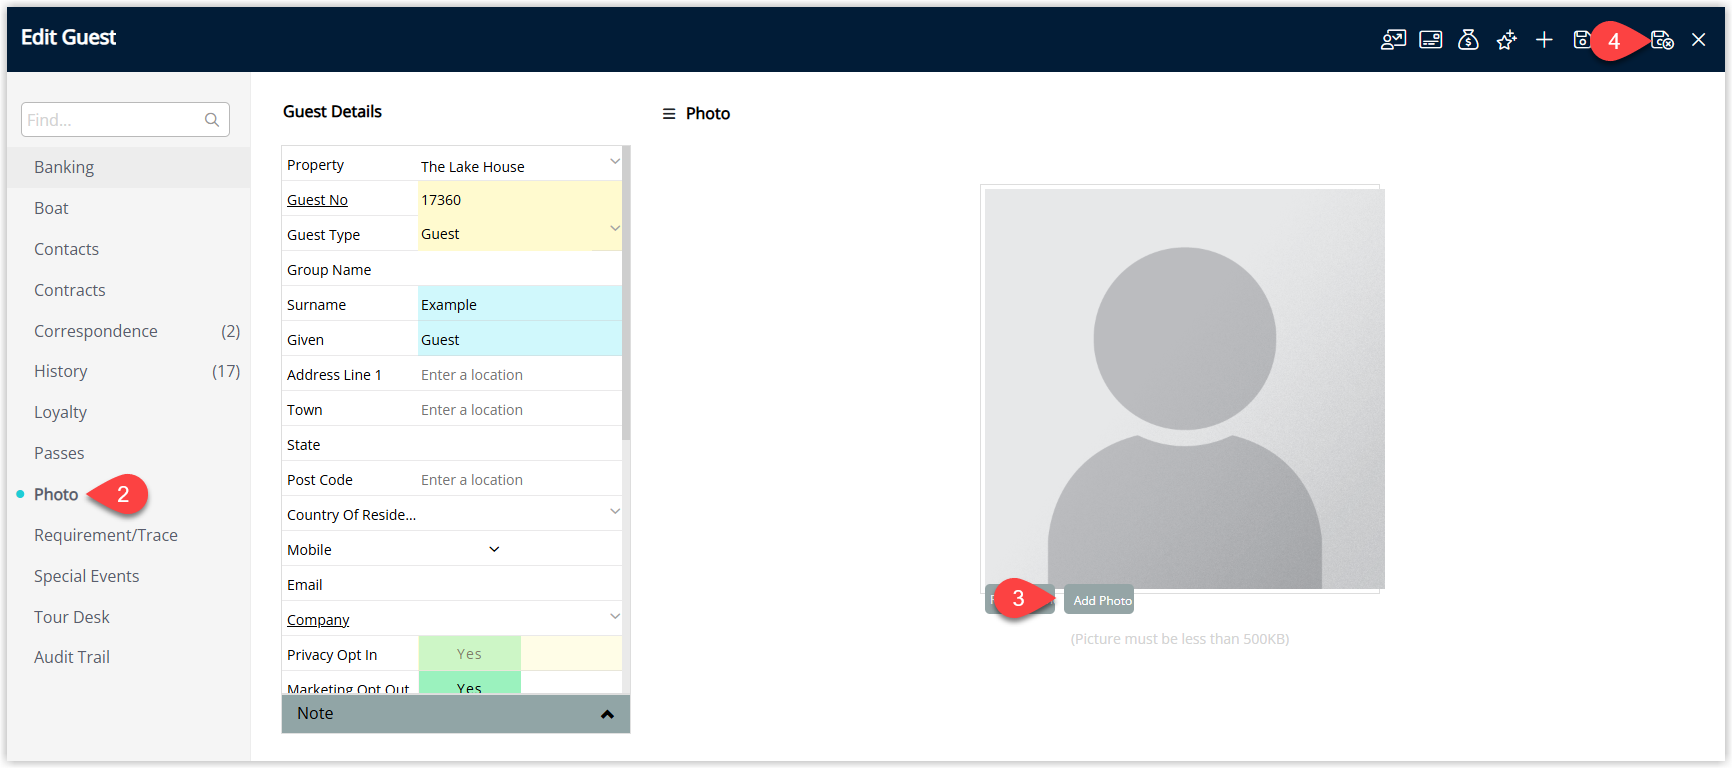Click the Guest No field 17360
The image size is (1733, 769).
(519, 200)
